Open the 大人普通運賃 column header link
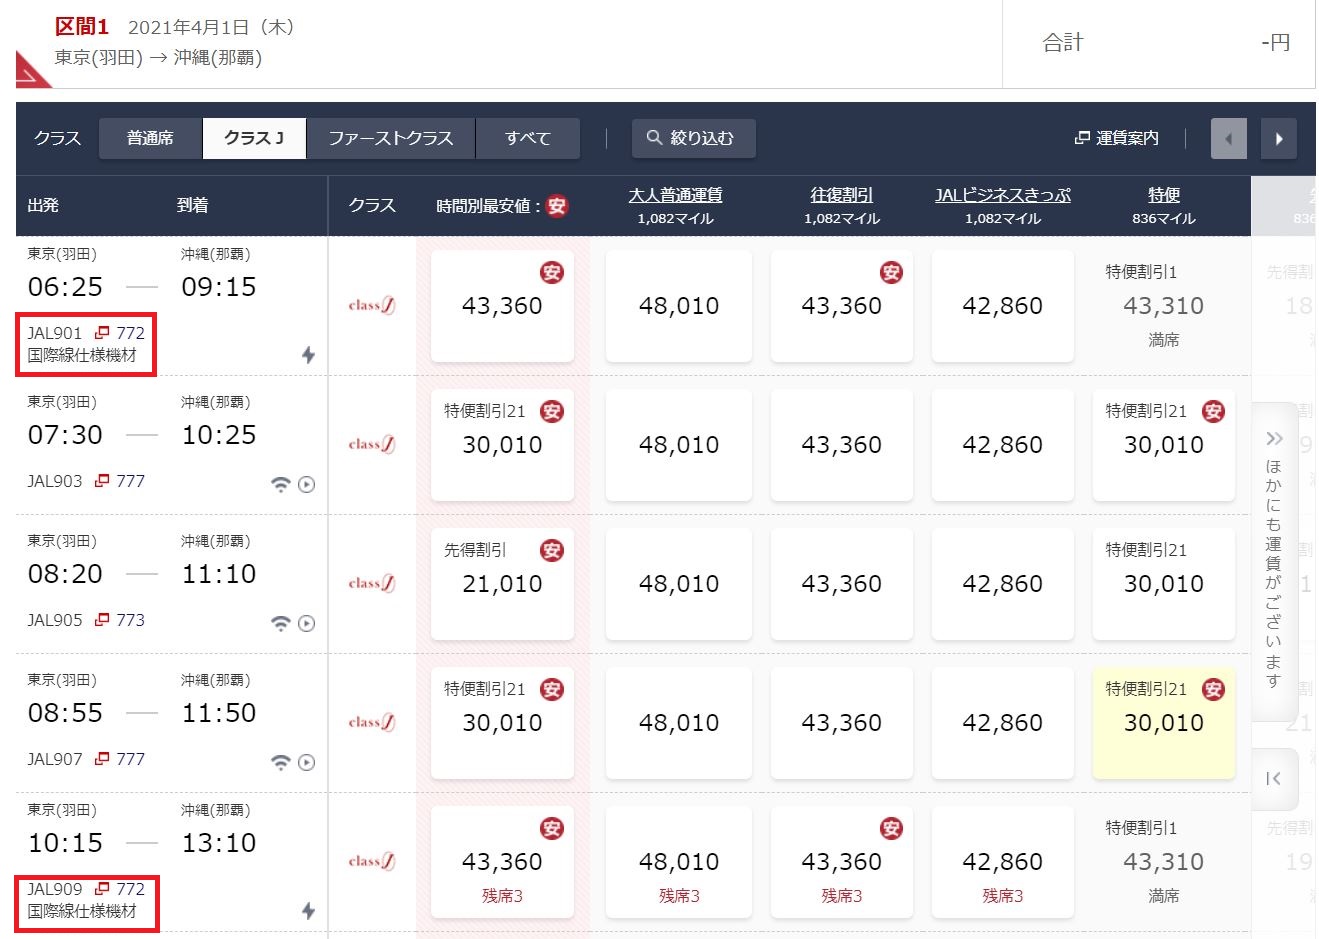Viewport: 1319px width, 939px height. click(x=676, y=195)
